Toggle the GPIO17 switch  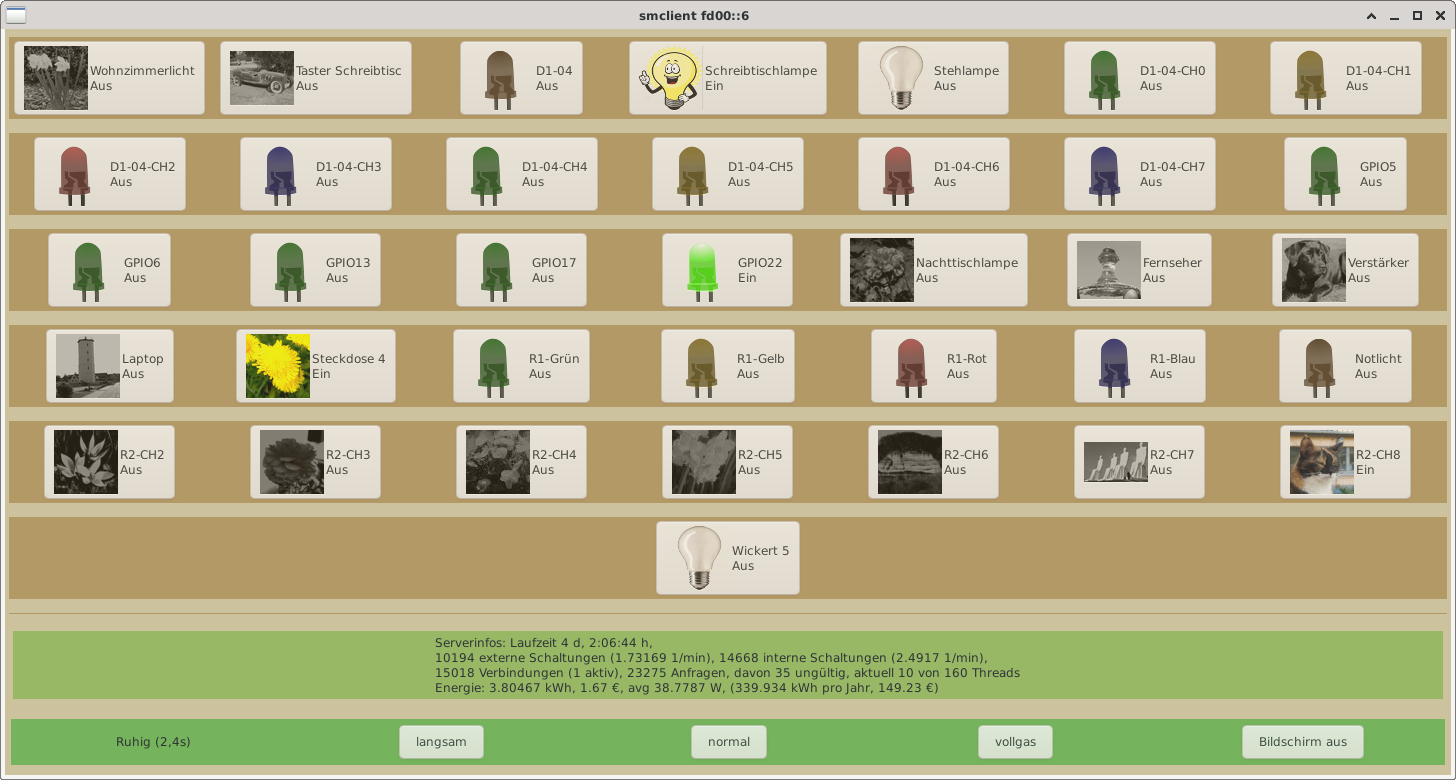(x=521, y=270)
